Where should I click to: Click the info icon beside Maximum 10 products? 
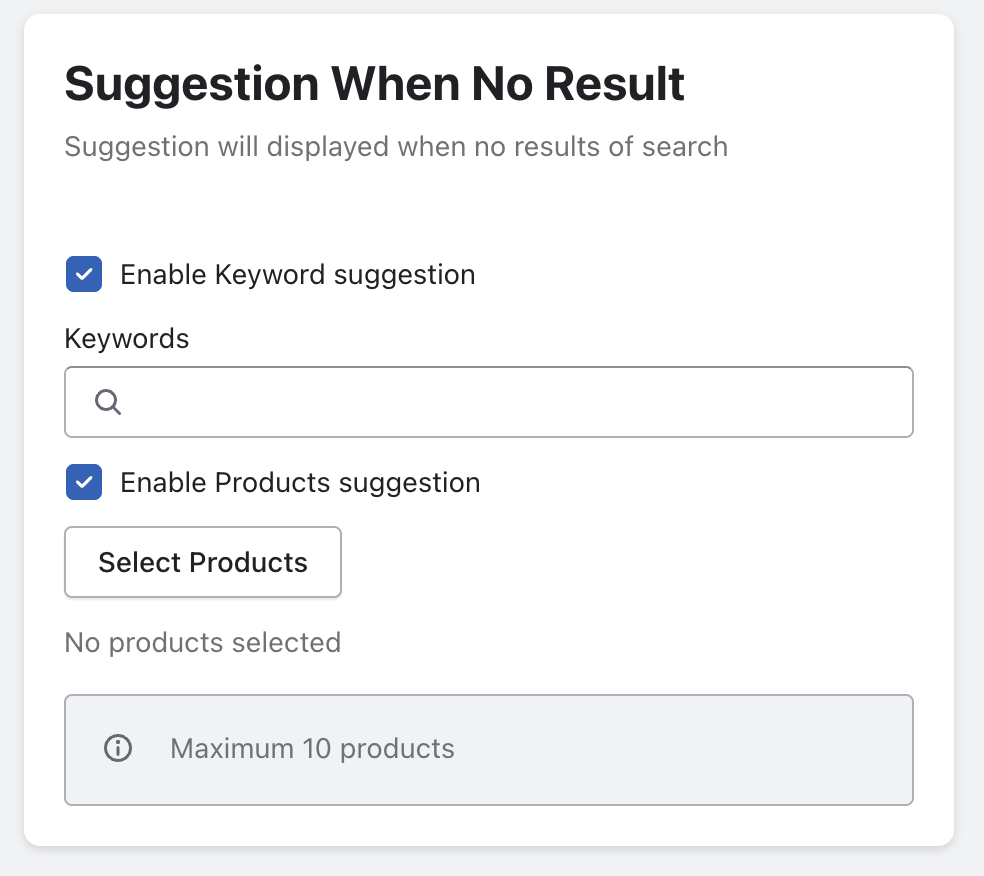pos(118,748)
